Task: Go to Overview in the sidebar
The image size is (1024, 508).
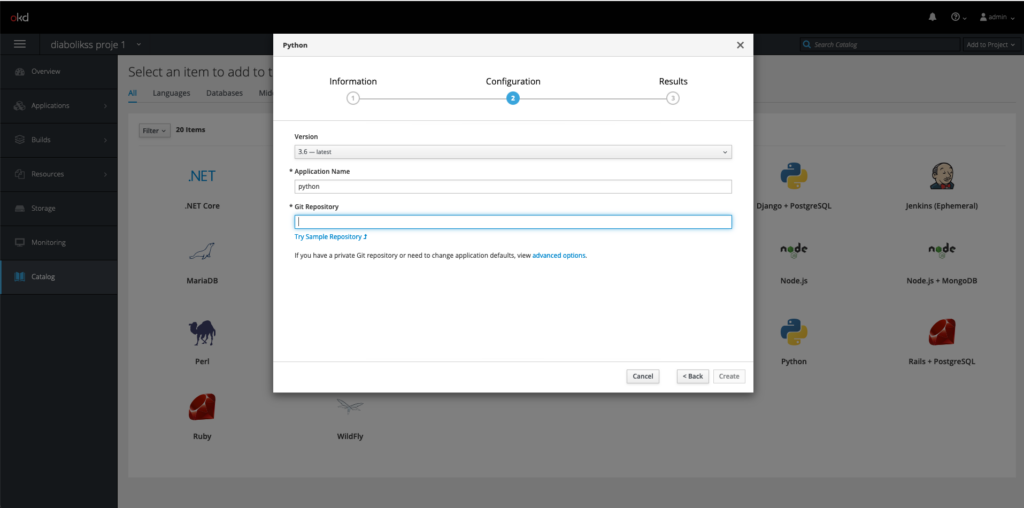Action: 59,71
